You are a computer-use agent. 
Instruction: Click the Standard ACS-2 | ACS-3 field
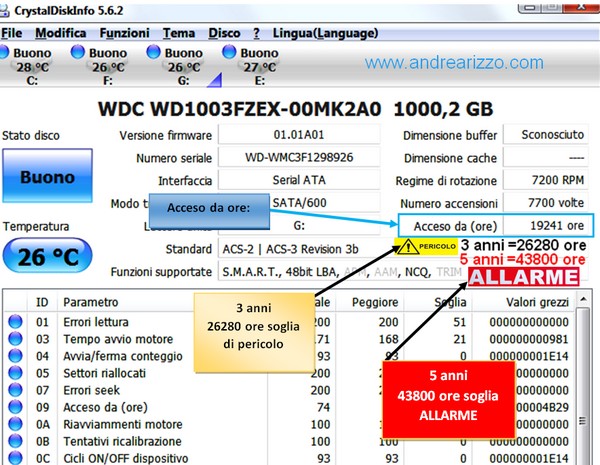coord(306,249)
